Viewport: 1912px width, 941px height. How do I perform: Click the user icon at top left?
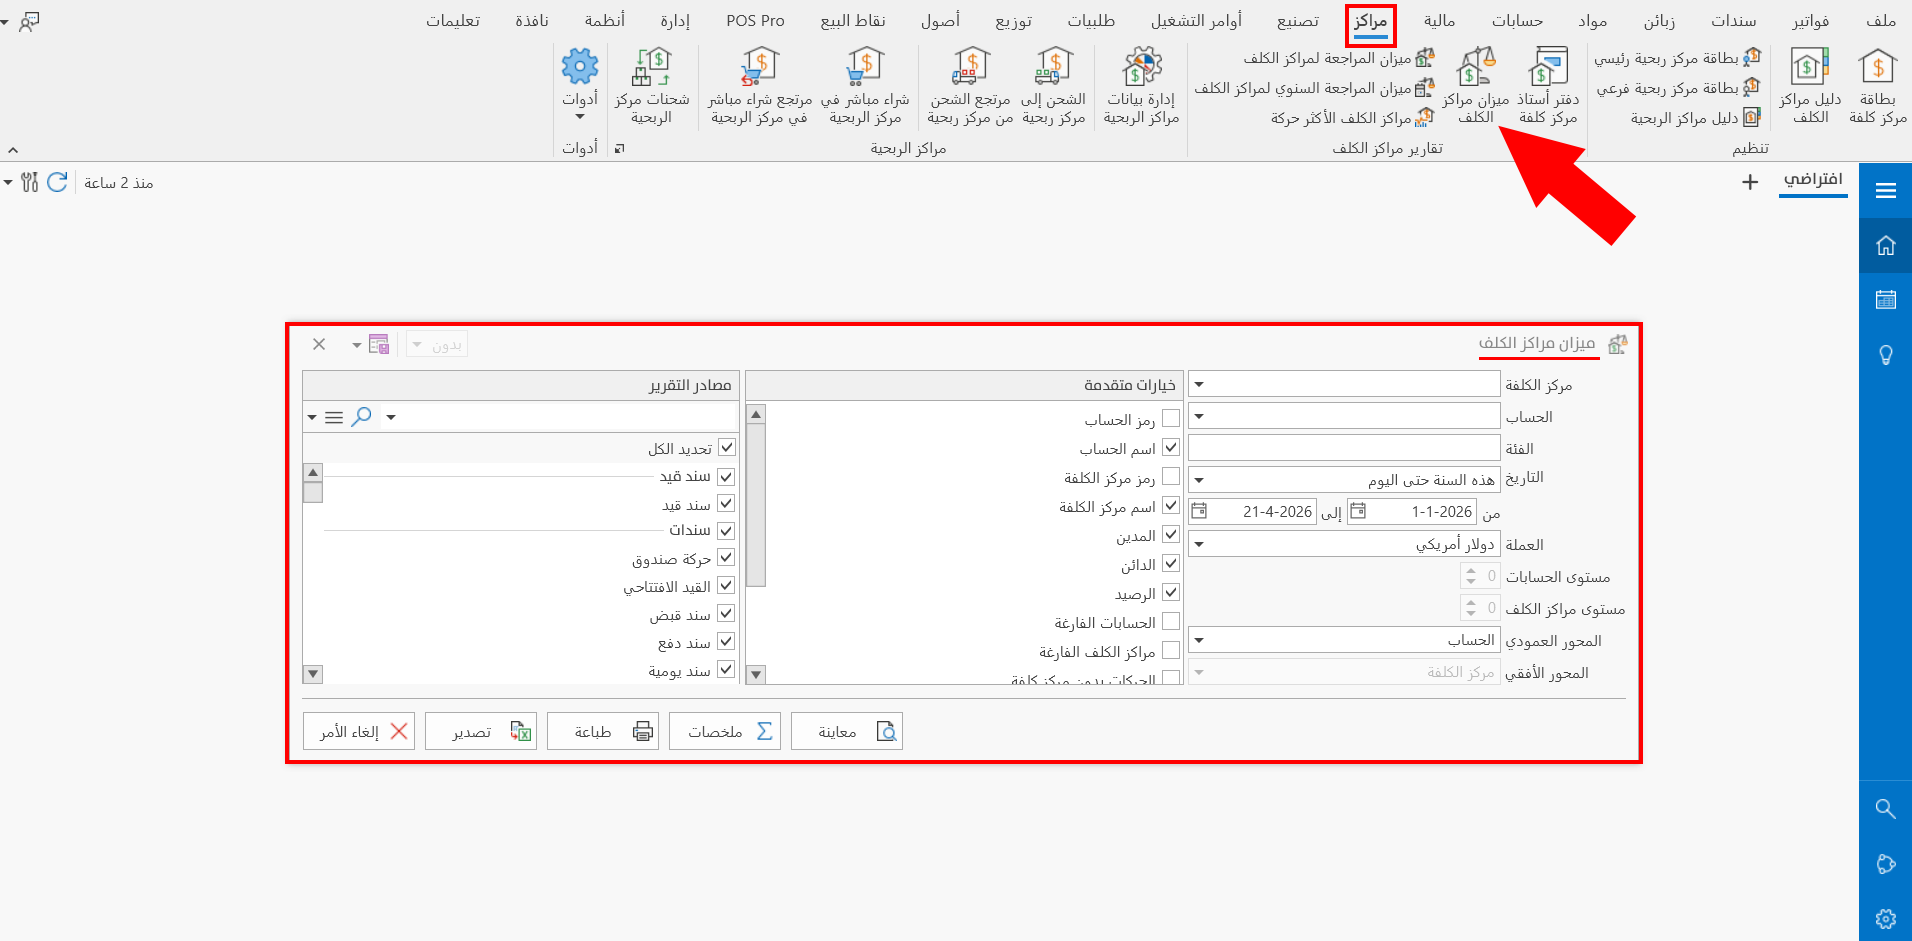click(x=30, y=21)
